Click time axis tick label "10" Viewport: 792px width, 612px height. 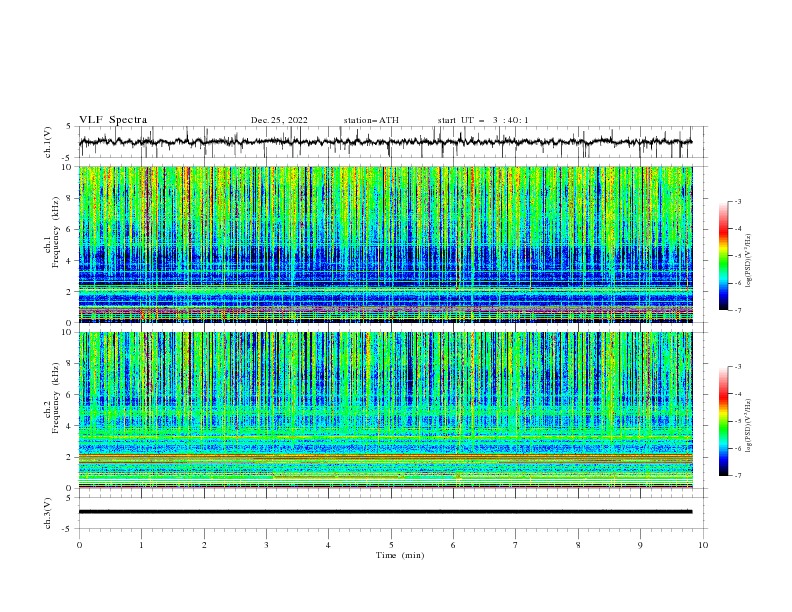(x=703, y=545)
